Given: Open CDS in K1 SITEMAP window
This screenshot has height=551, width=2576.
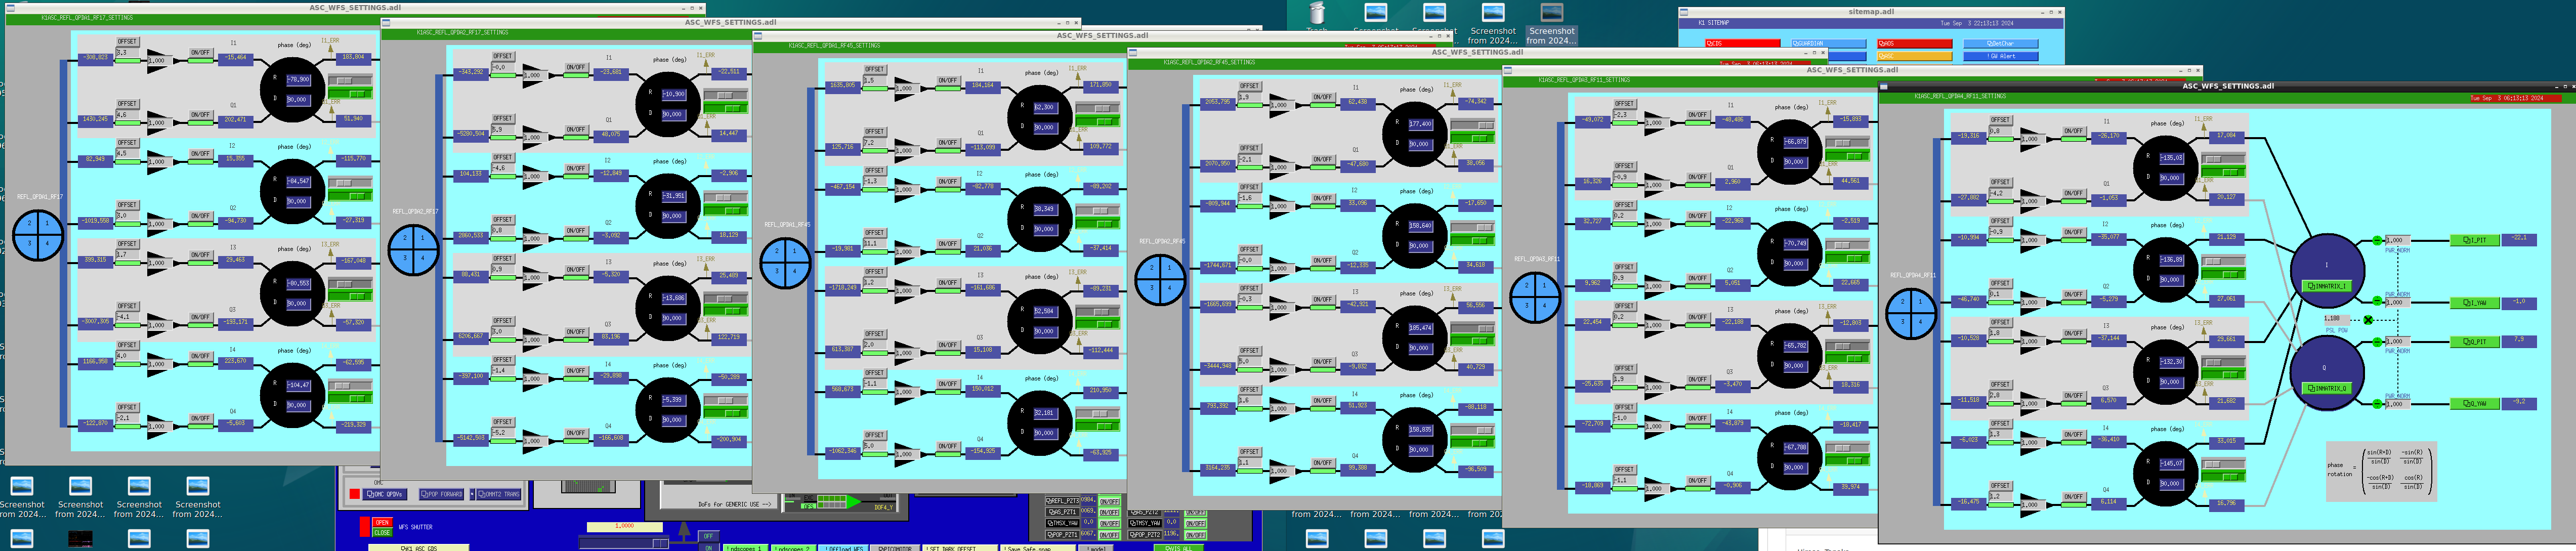Looking at the screenshot, I should pyautogui.click(x=1743, y=44).
